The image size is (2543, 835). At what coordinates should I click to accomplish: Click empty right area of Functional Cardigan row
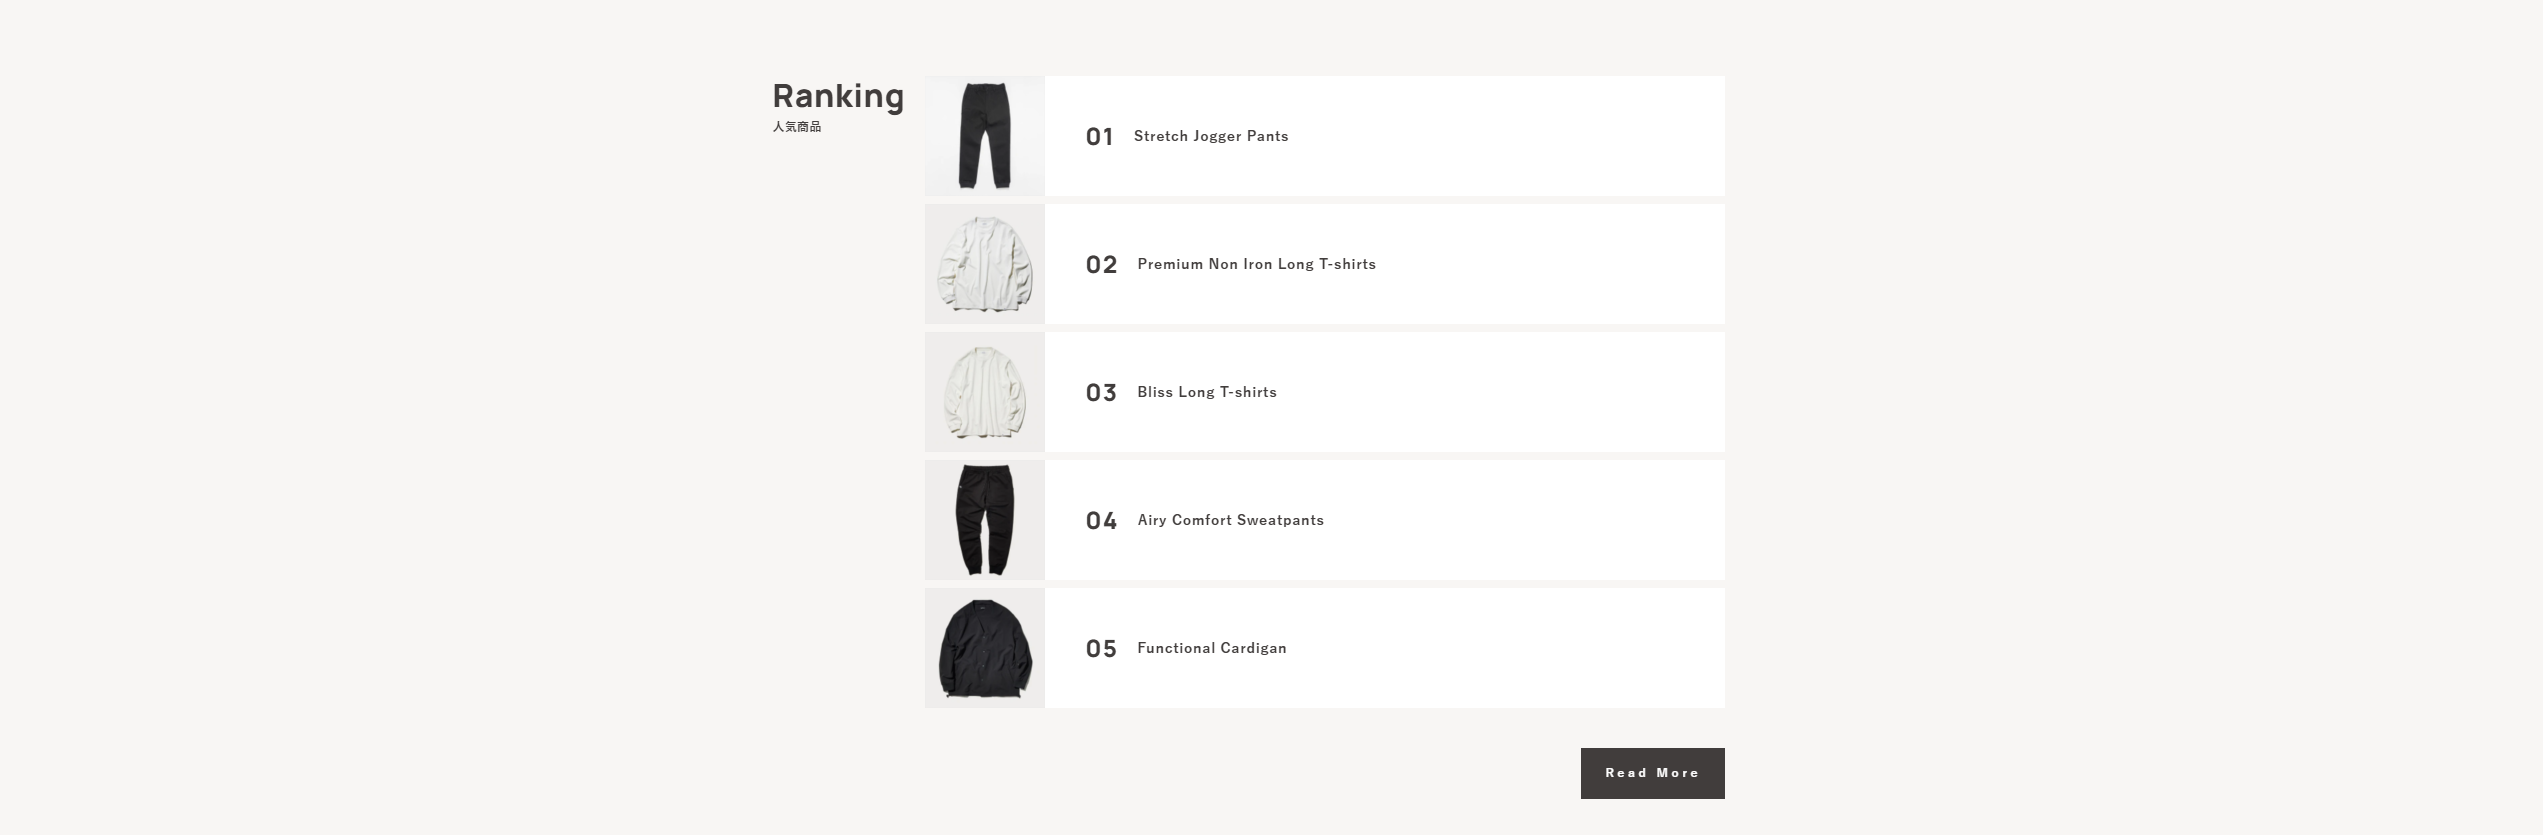[x=1550, y=648]
